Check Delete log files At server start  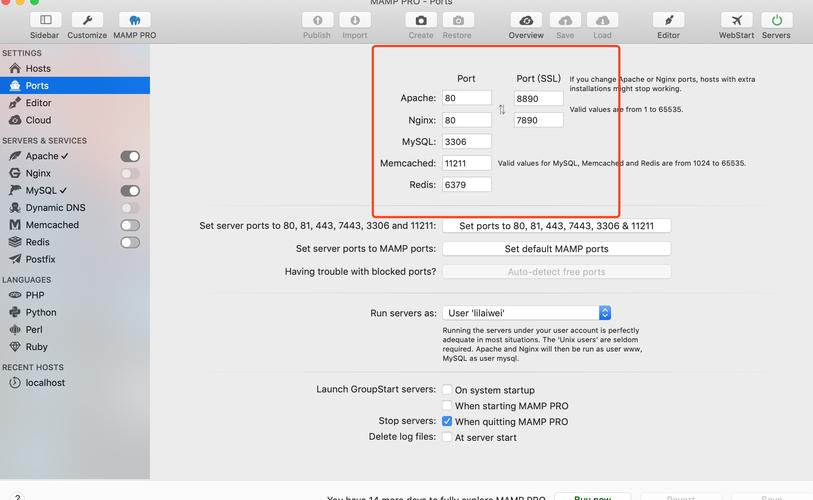447,437
